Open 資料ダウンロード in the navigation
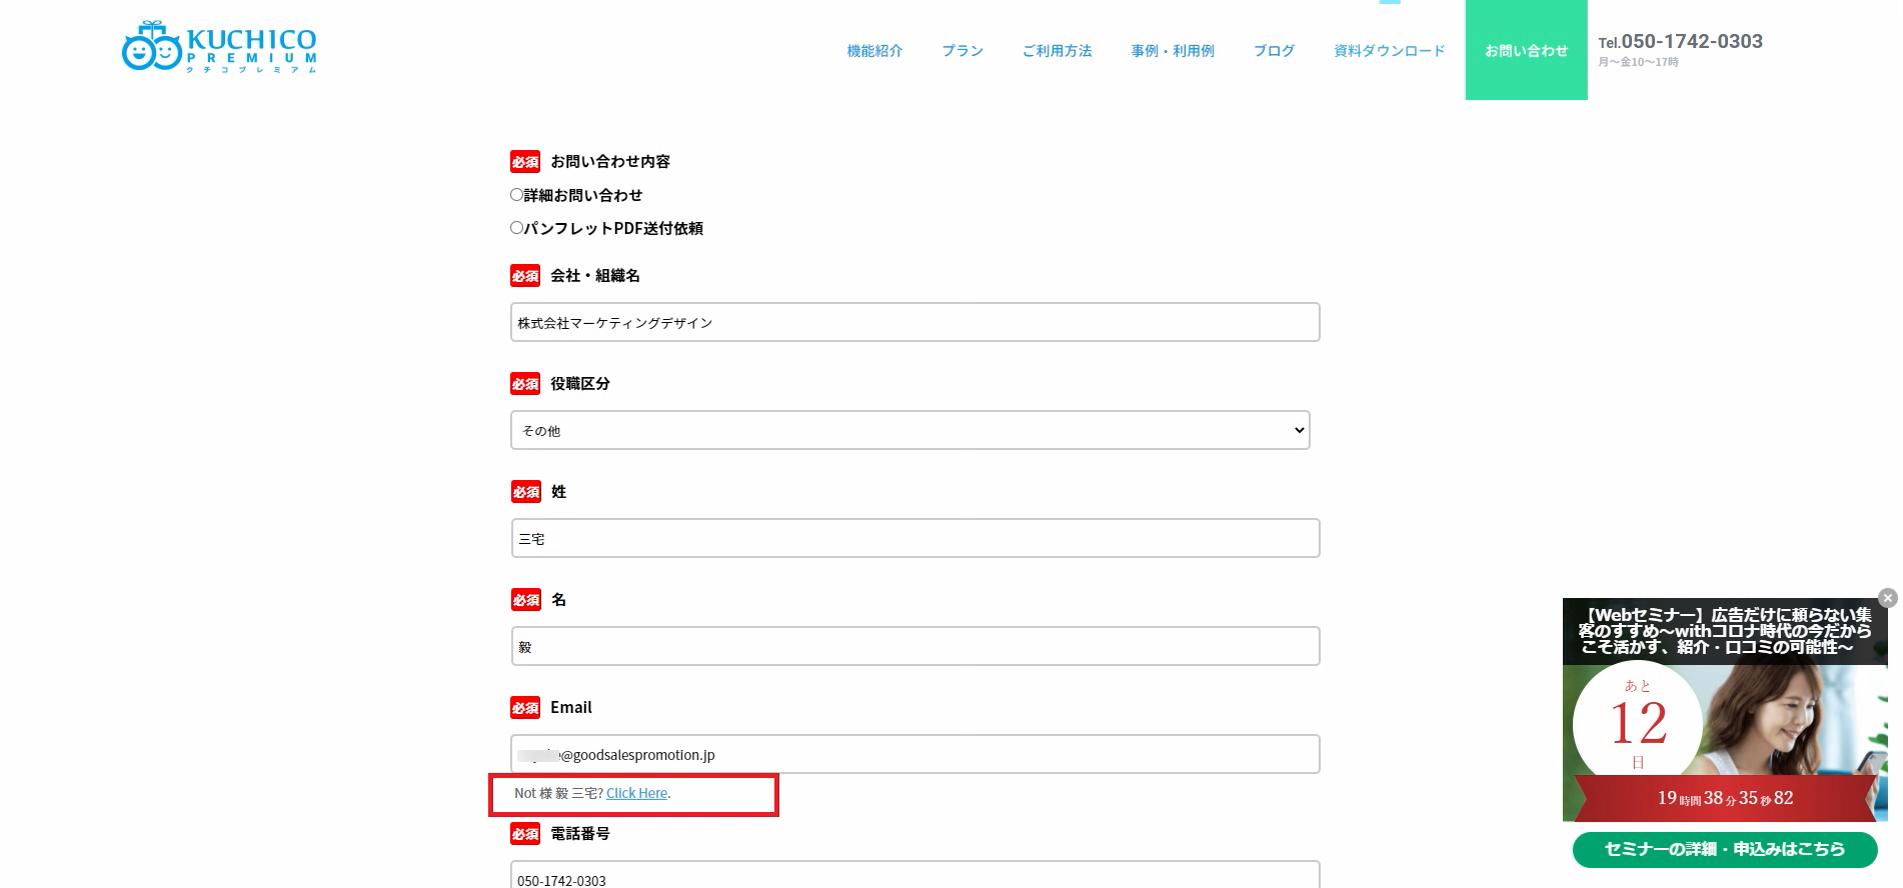Image resolution: width=1903 pixels, height=888 pixels. tap(1389, 51)
